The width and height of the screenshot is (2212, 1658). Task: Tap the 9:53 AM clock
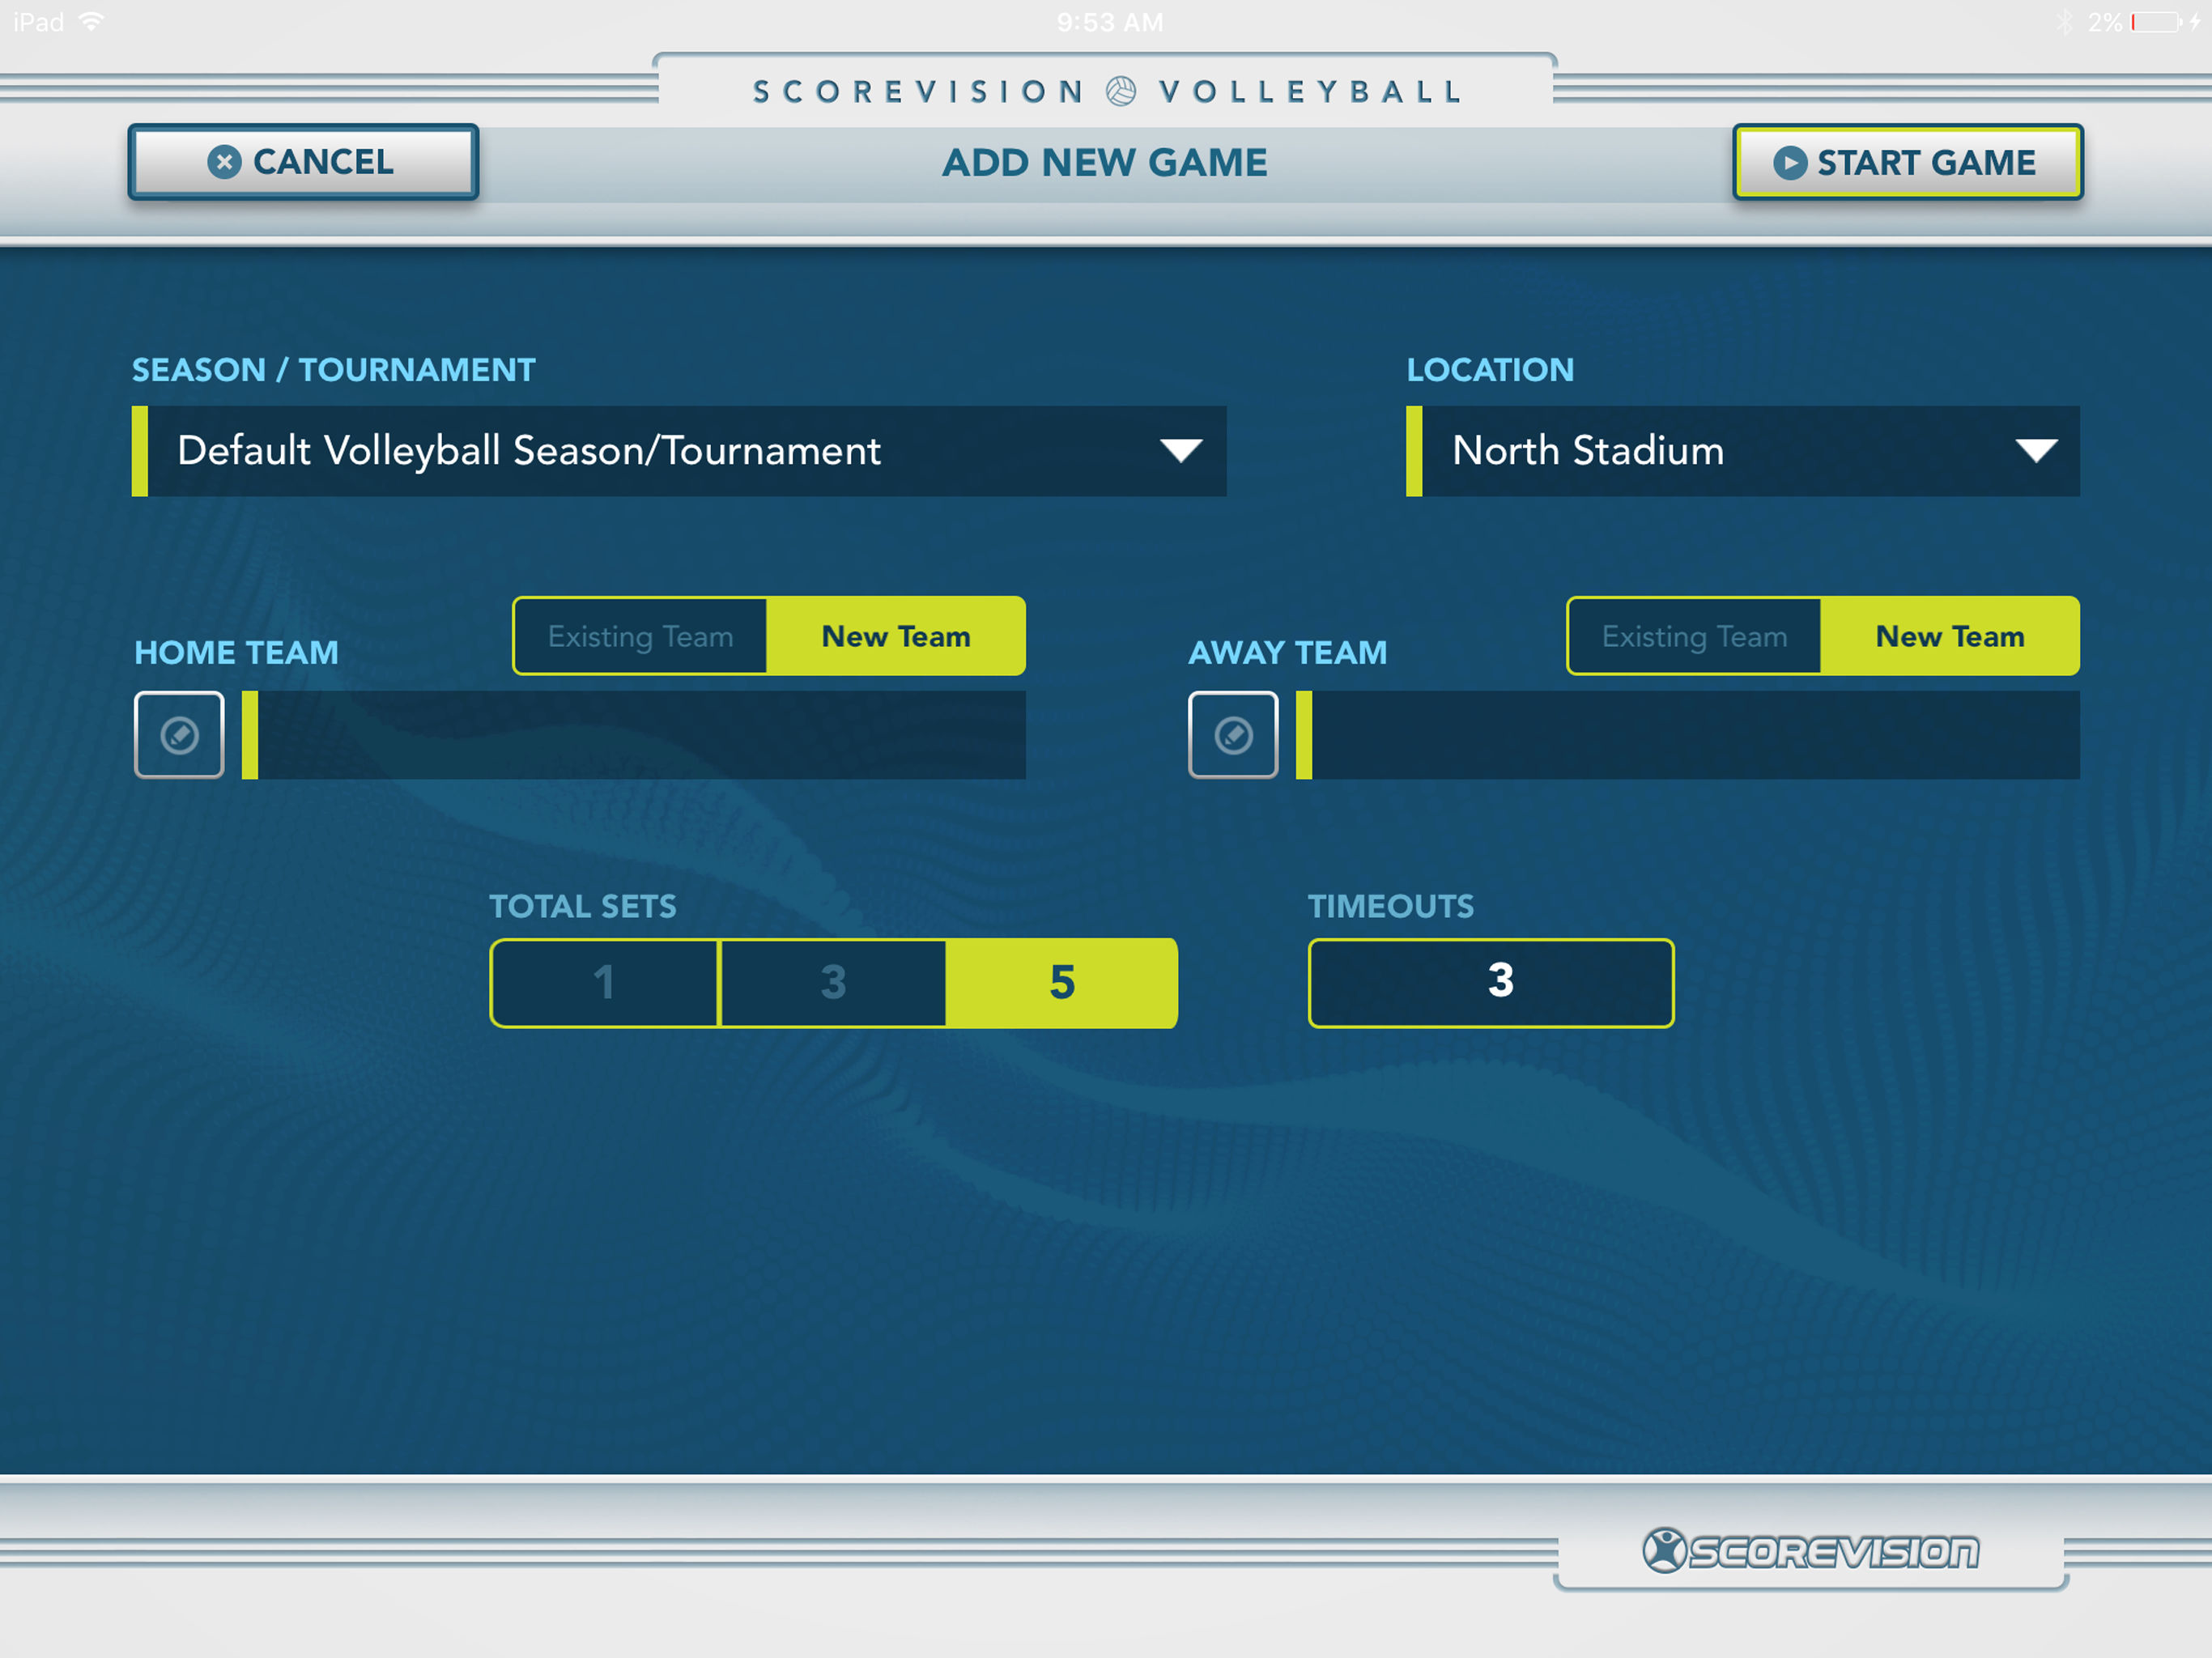coord(1110,22)
